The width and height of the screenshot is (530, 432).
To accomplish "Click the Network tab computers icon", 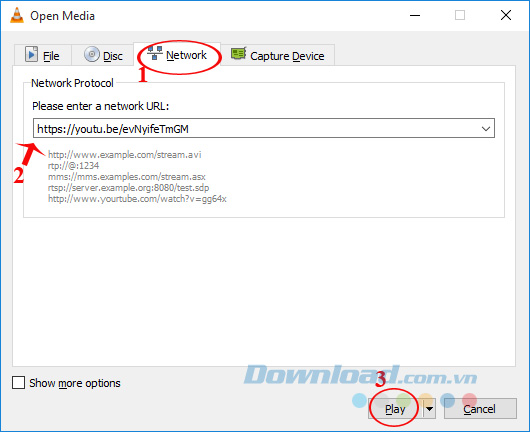I will (155, 53).
